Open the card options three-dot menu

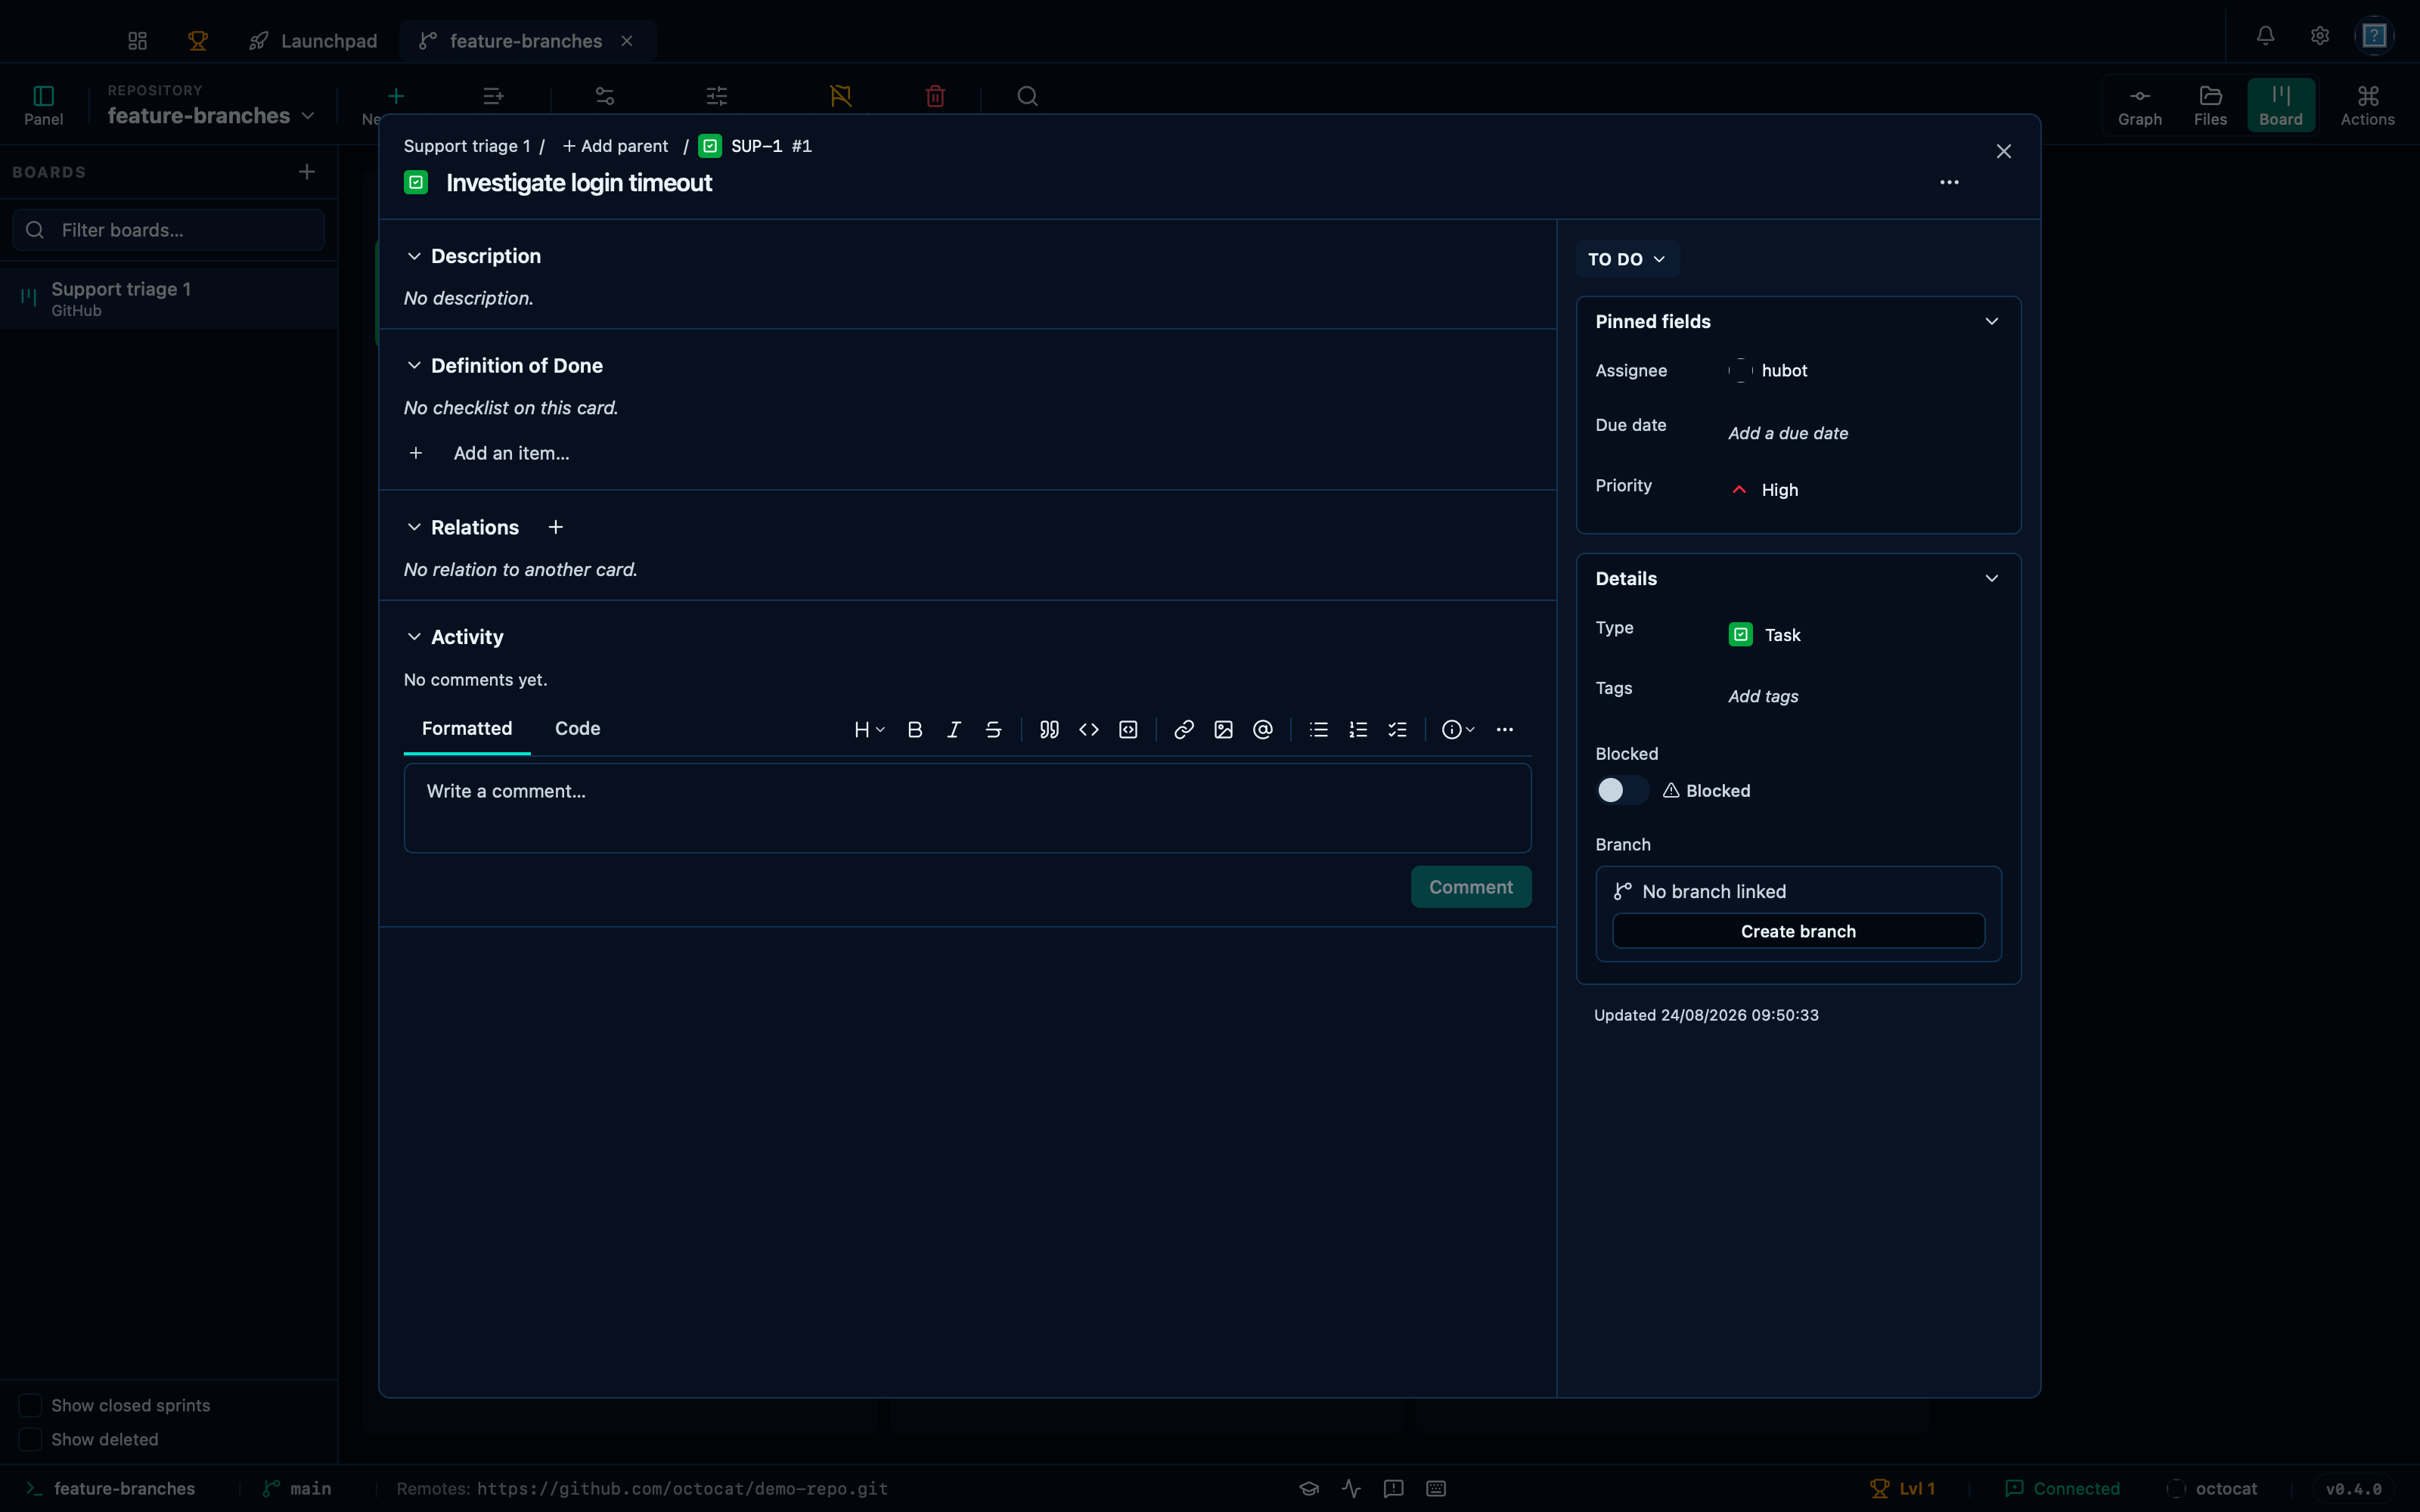pyautogui.click(x=1949, y=182)
